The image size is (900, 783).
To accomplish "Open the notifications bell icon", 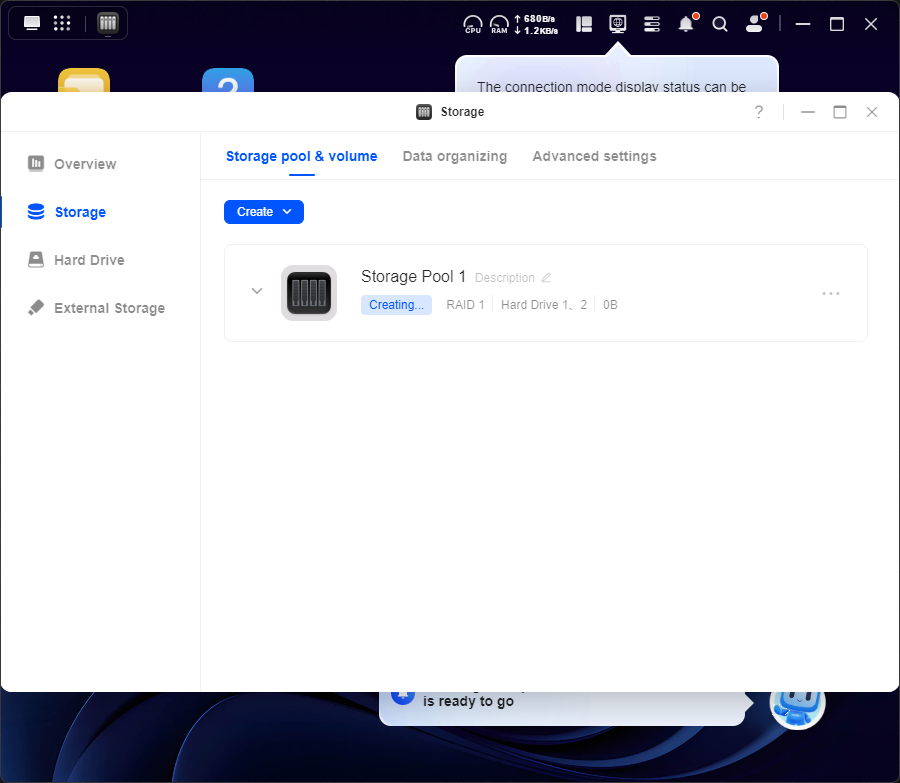I will pos(686,24).
